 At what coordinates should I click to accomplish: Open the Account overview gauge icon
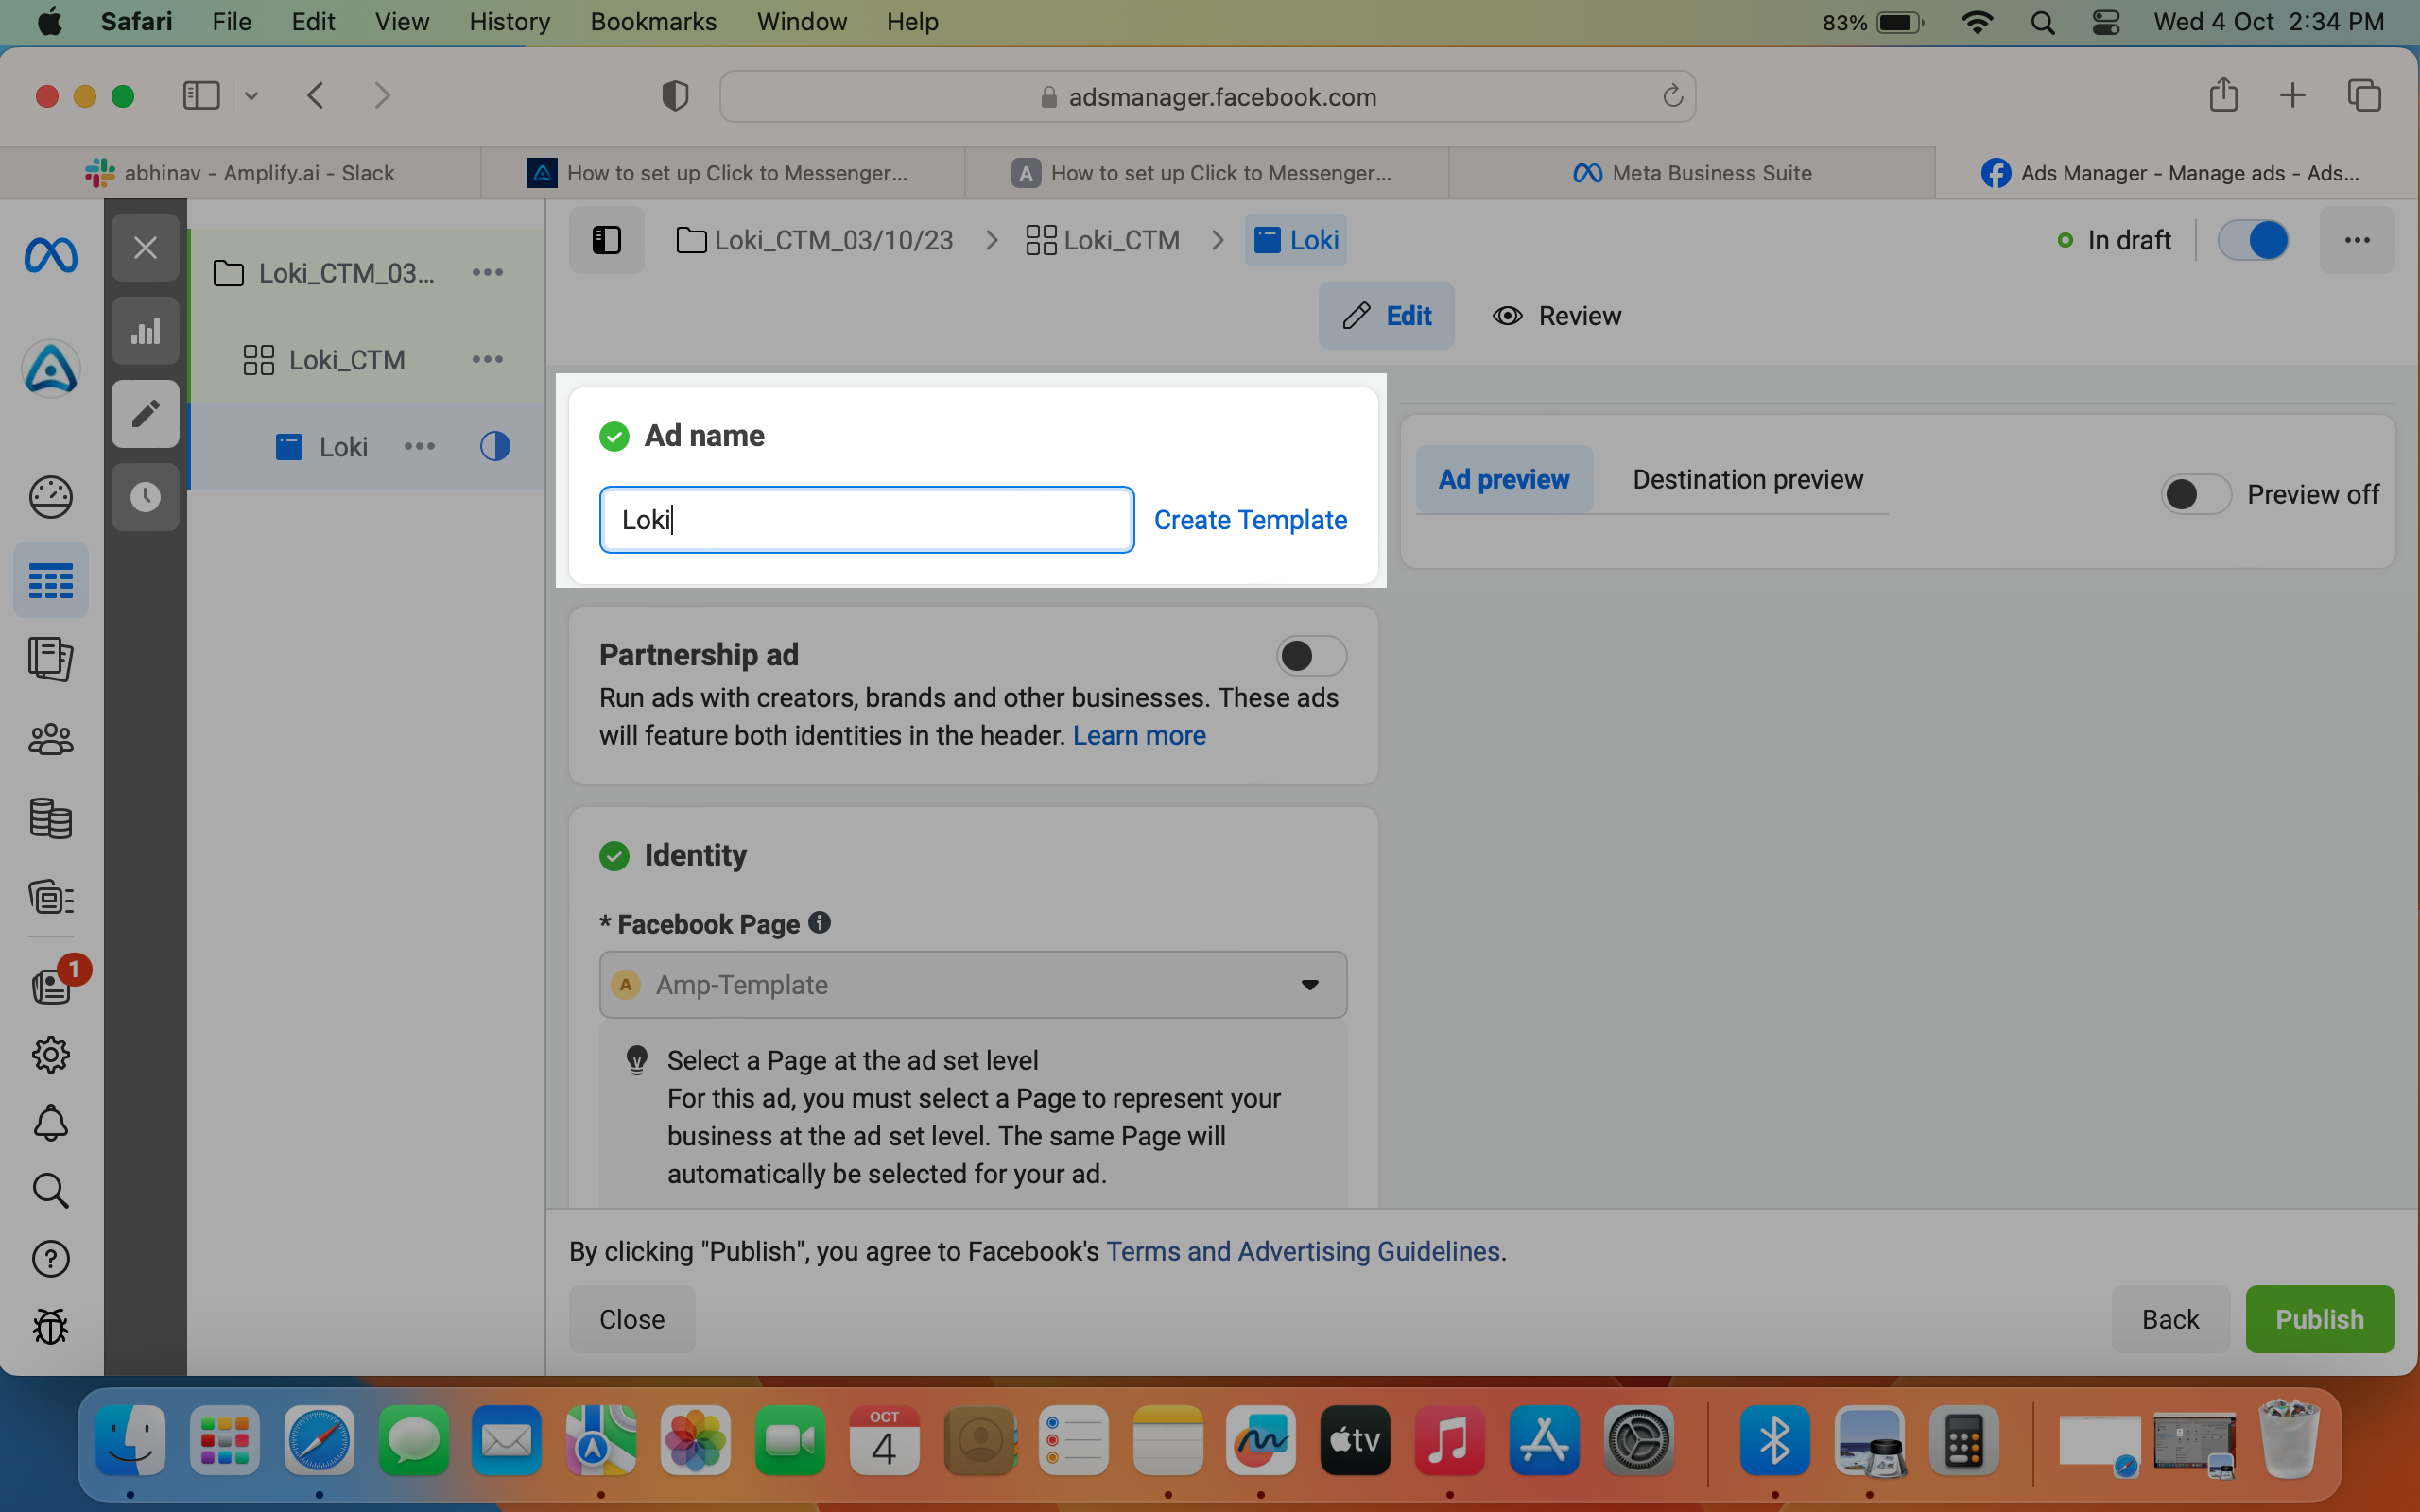(x=50, y=497)
